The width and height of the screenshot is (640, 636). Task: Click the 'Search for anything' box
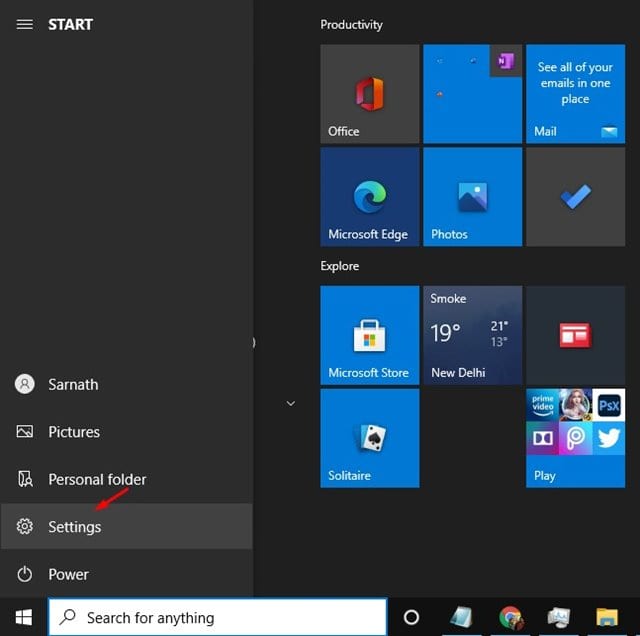[x=218, y=617]
